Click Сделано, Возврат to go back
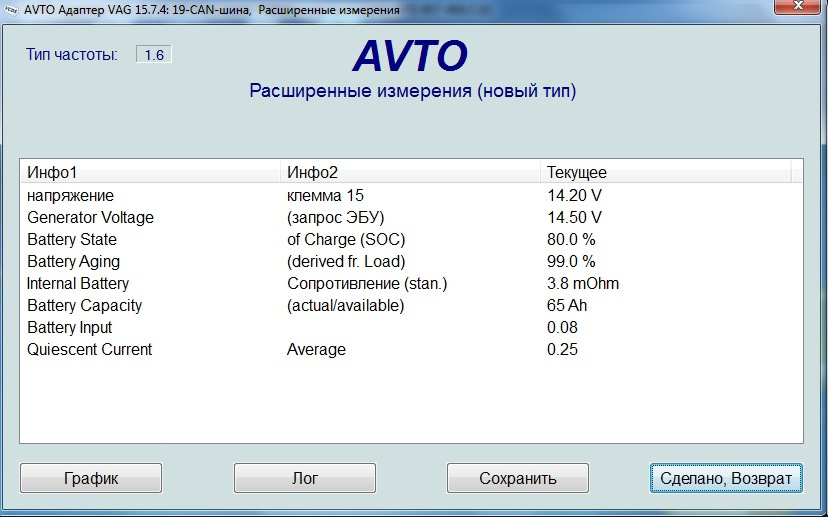Screen dimensions: 828x517 [726, 478]
